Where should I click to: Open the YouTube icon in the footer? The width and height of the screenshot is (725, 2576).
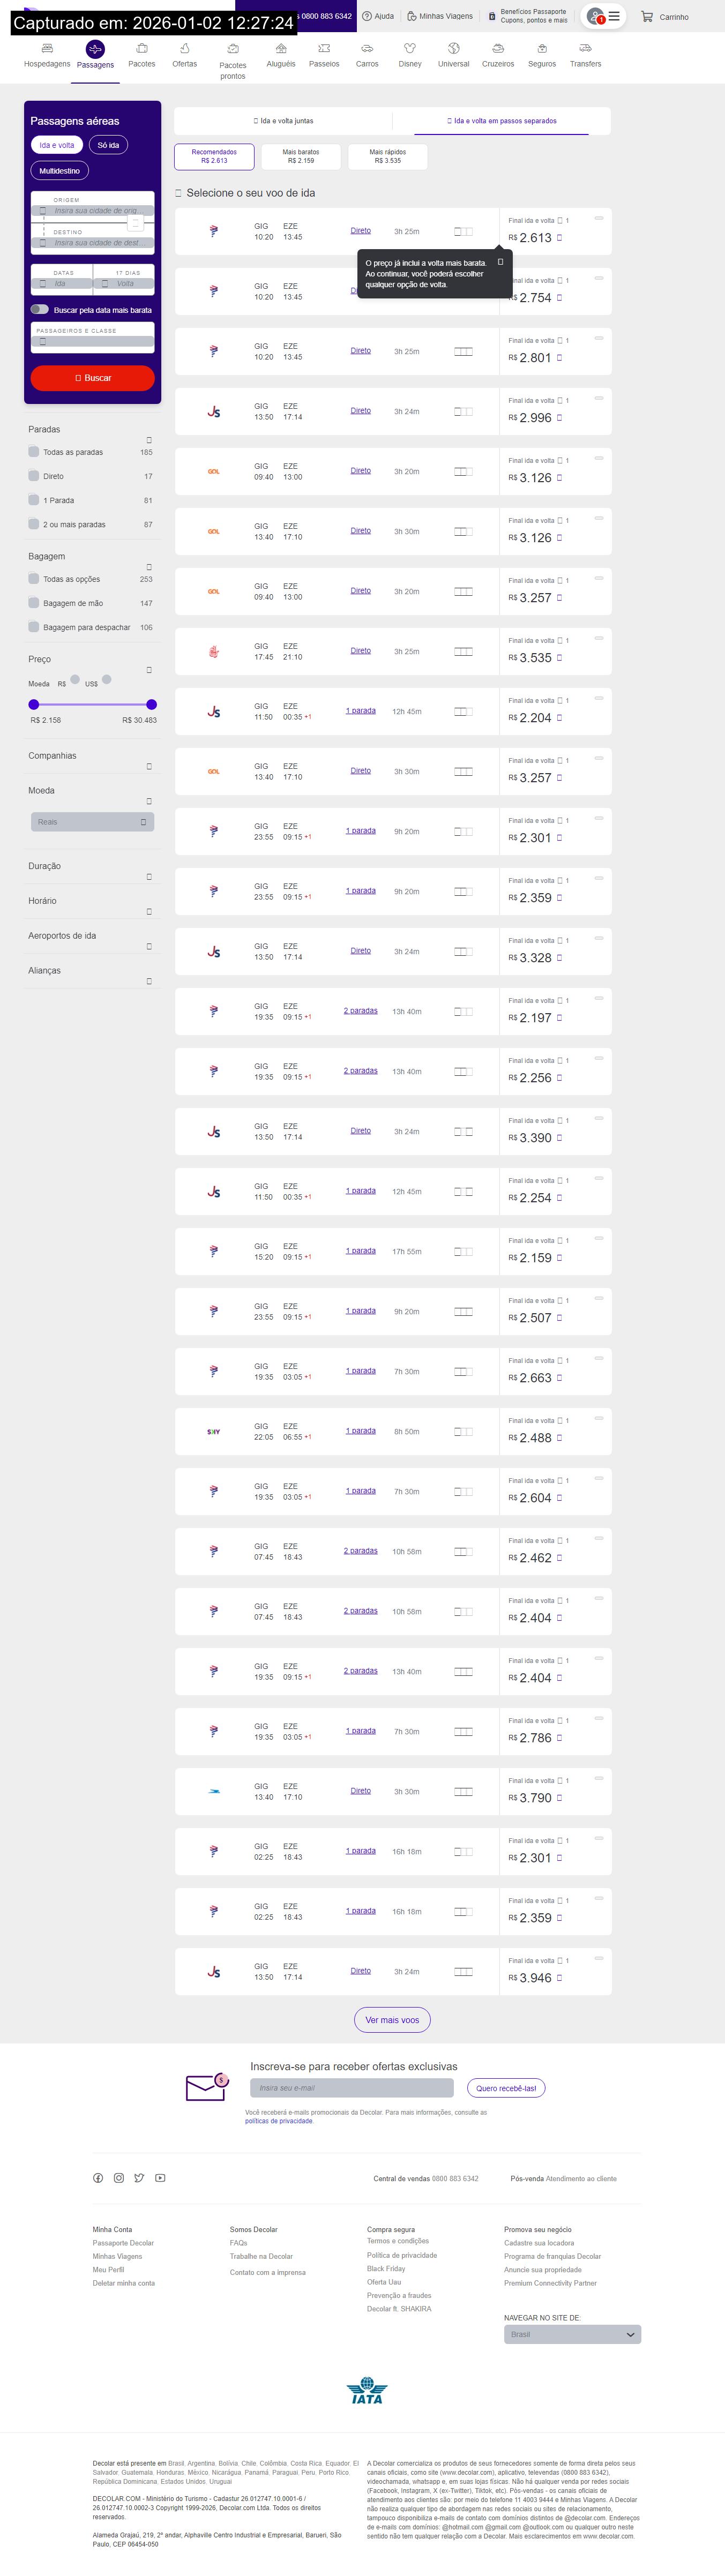(160, 2178)
